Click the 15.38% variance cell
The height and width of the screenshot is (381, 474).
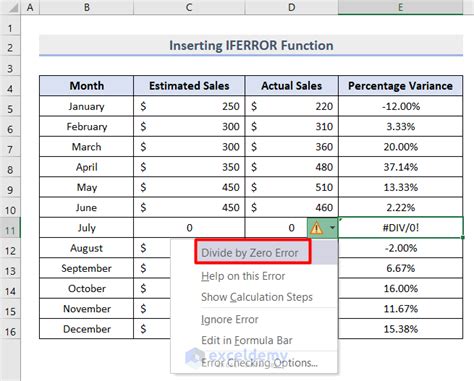tap(401, 329)
